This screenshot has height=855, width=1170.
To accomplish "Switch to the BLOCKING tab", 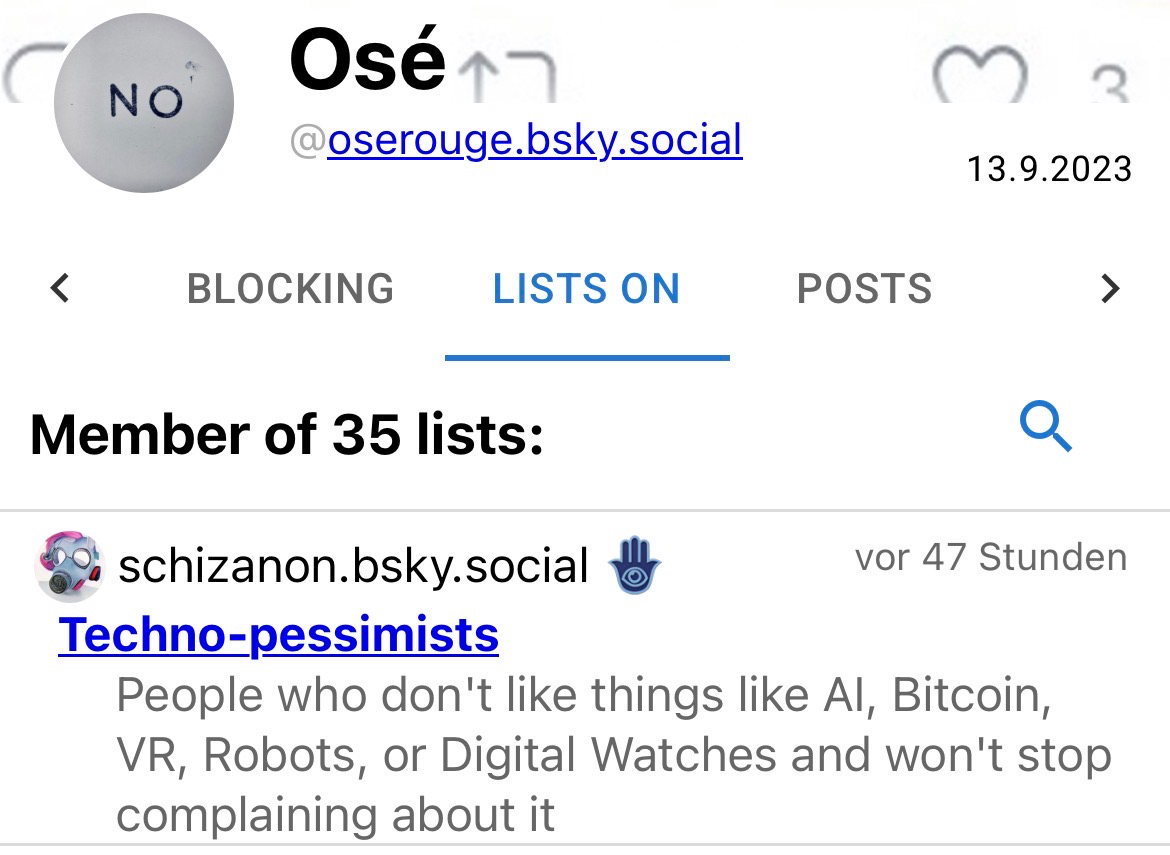I will coord(290,289).
